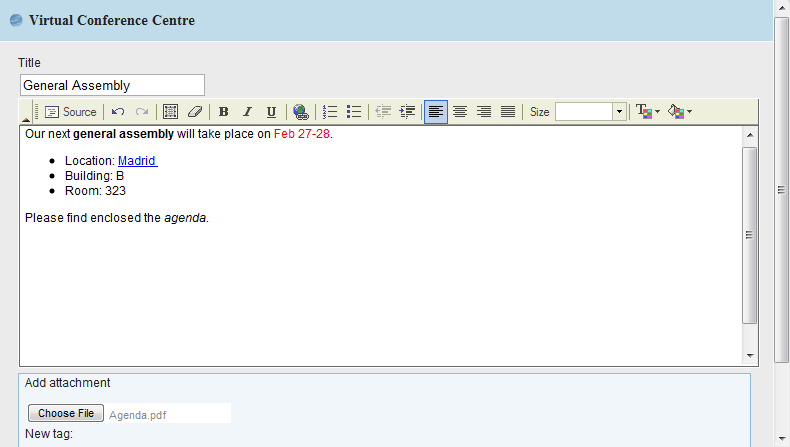Open the font Size dropdown
This screenshot has width=790, height=447.
620,112
